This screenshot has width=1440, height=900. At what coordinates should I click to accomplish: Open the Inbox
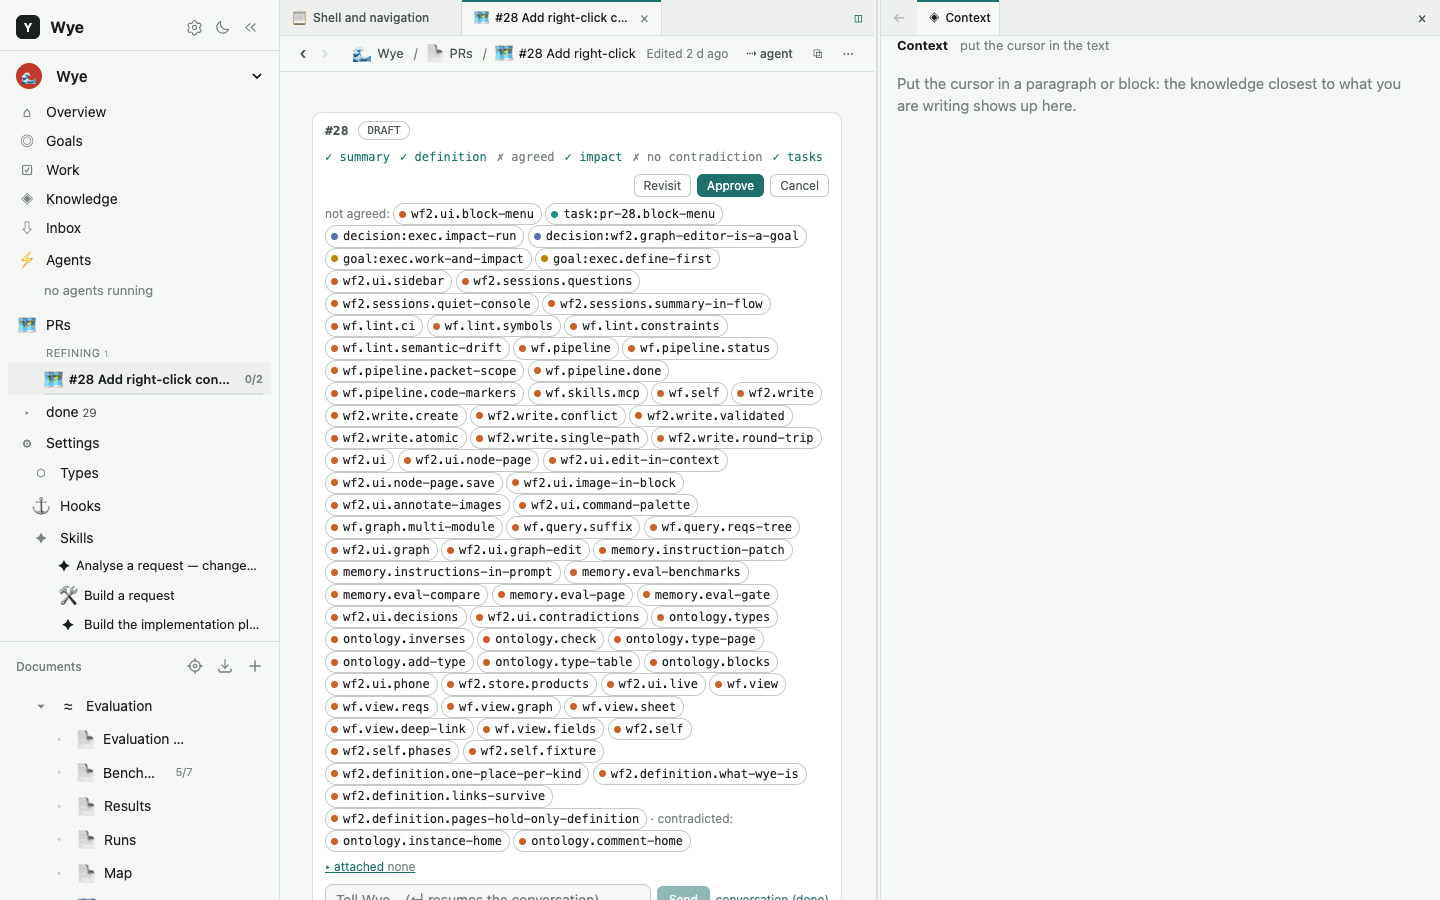[x=63, y=228]
